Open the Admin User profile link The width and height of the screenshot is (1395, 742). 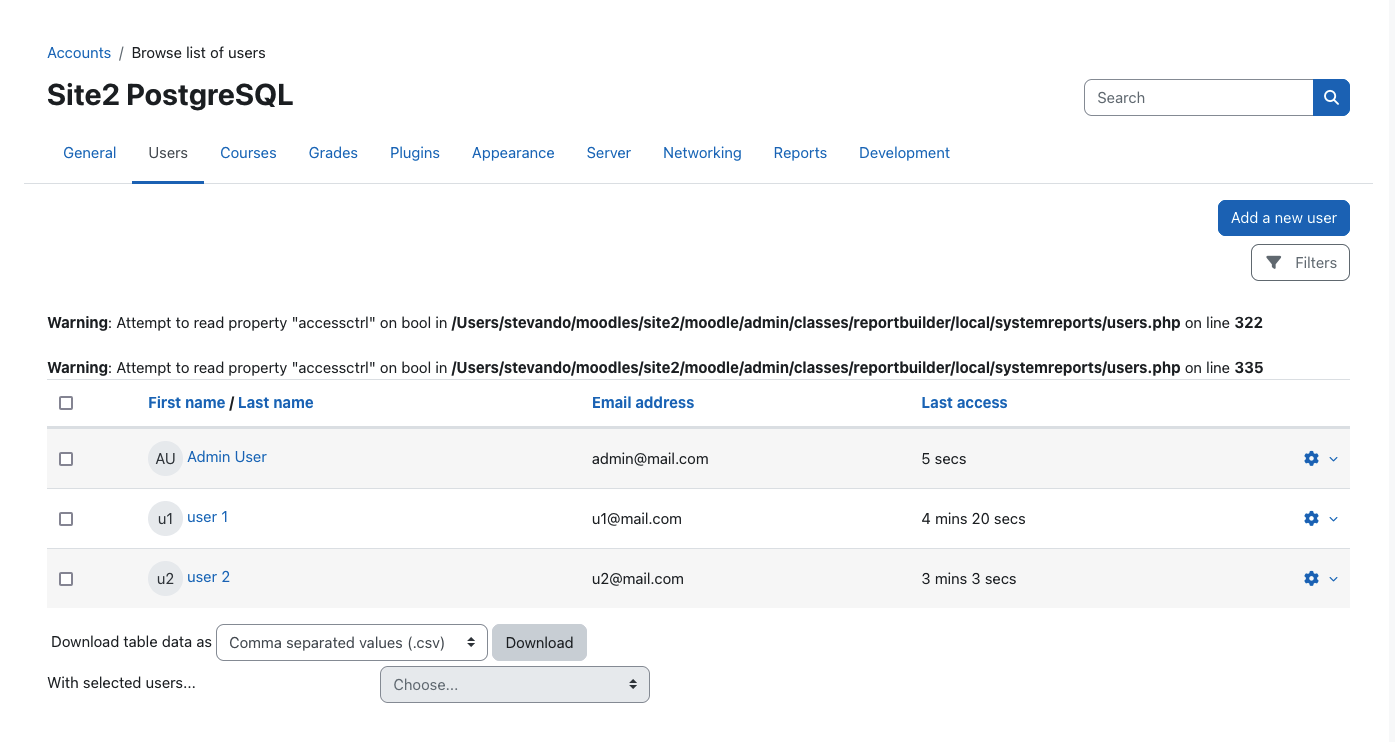click(x=227, y=457)
